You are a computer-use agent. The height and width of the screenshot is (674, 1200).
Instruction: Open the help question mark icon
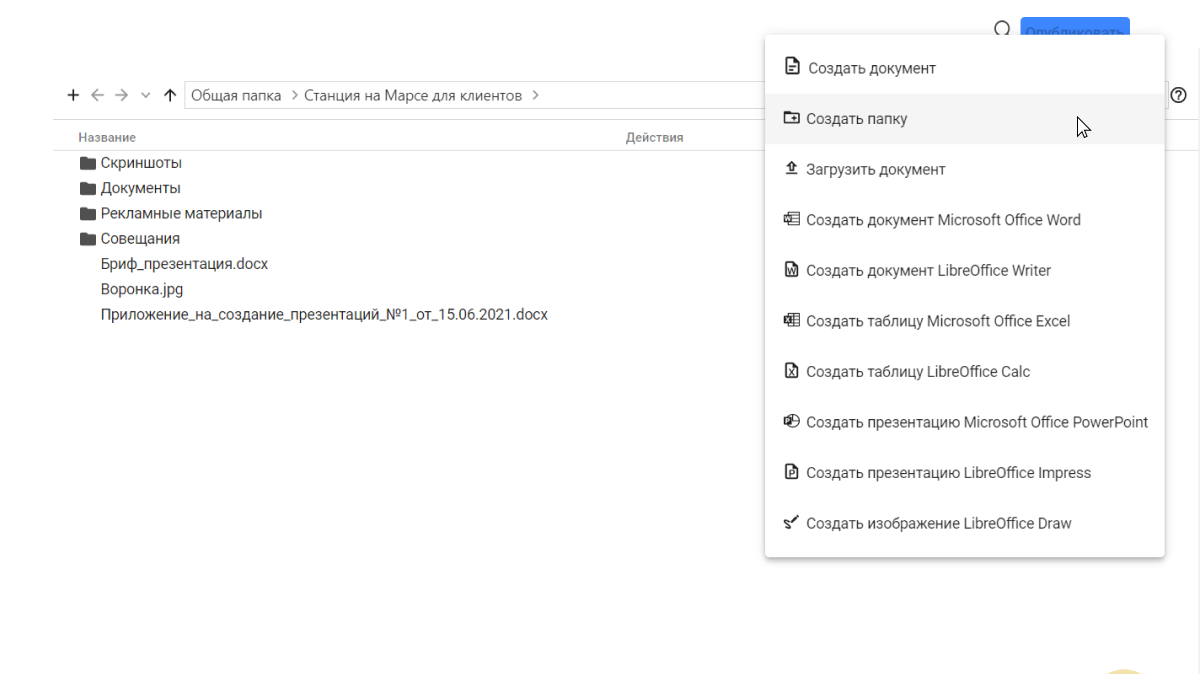[1179, 95]
